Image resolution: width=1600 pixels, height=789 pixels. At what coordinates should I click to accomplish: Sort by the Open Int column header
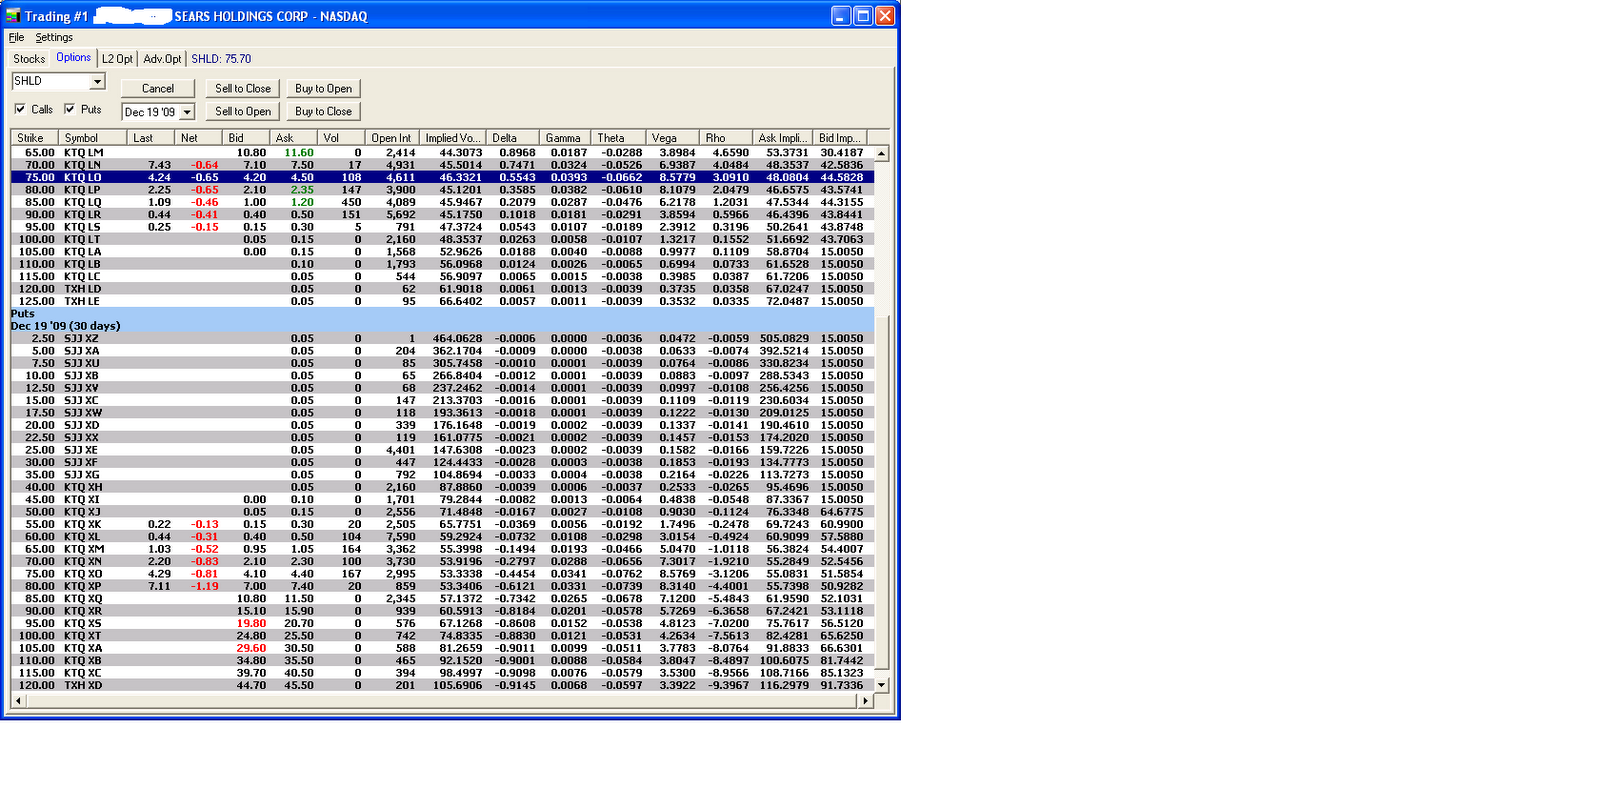point(392,138)
